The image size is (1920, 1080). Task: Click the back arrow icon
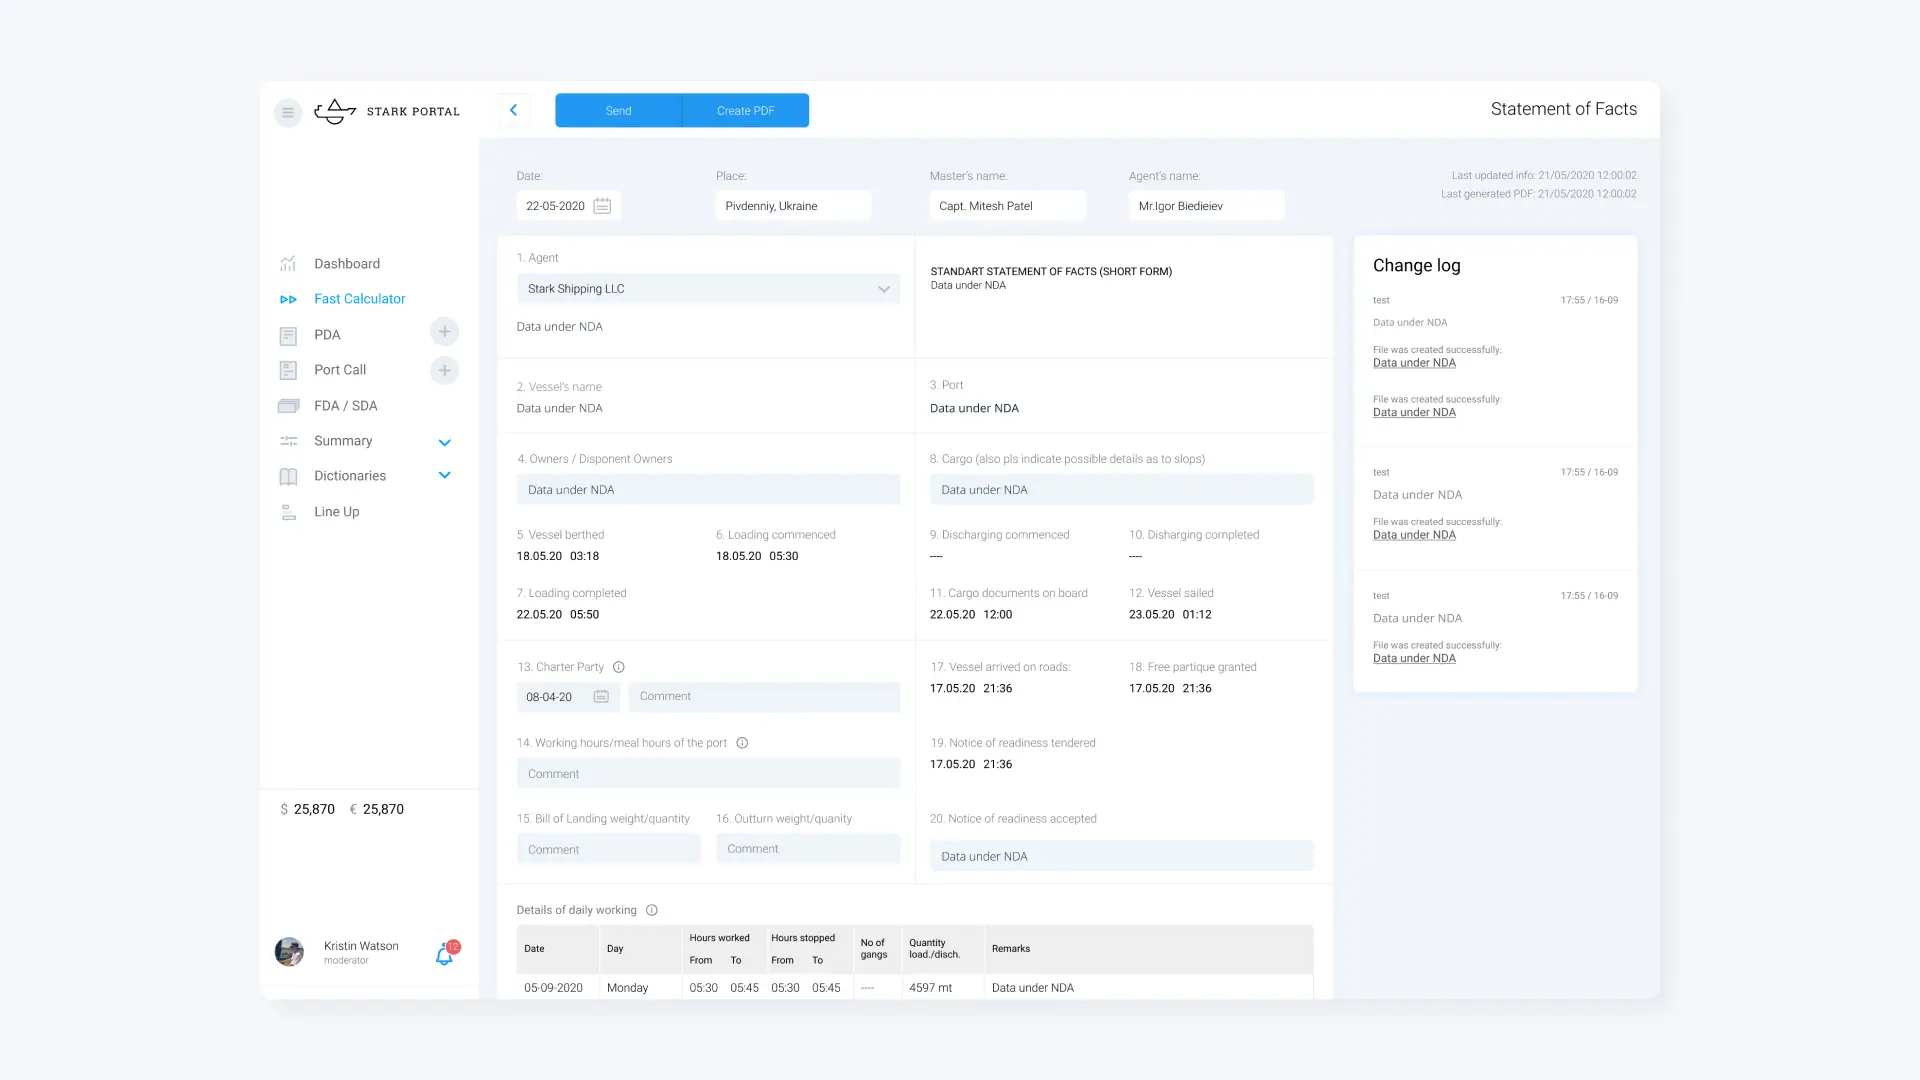coord(514,110)
